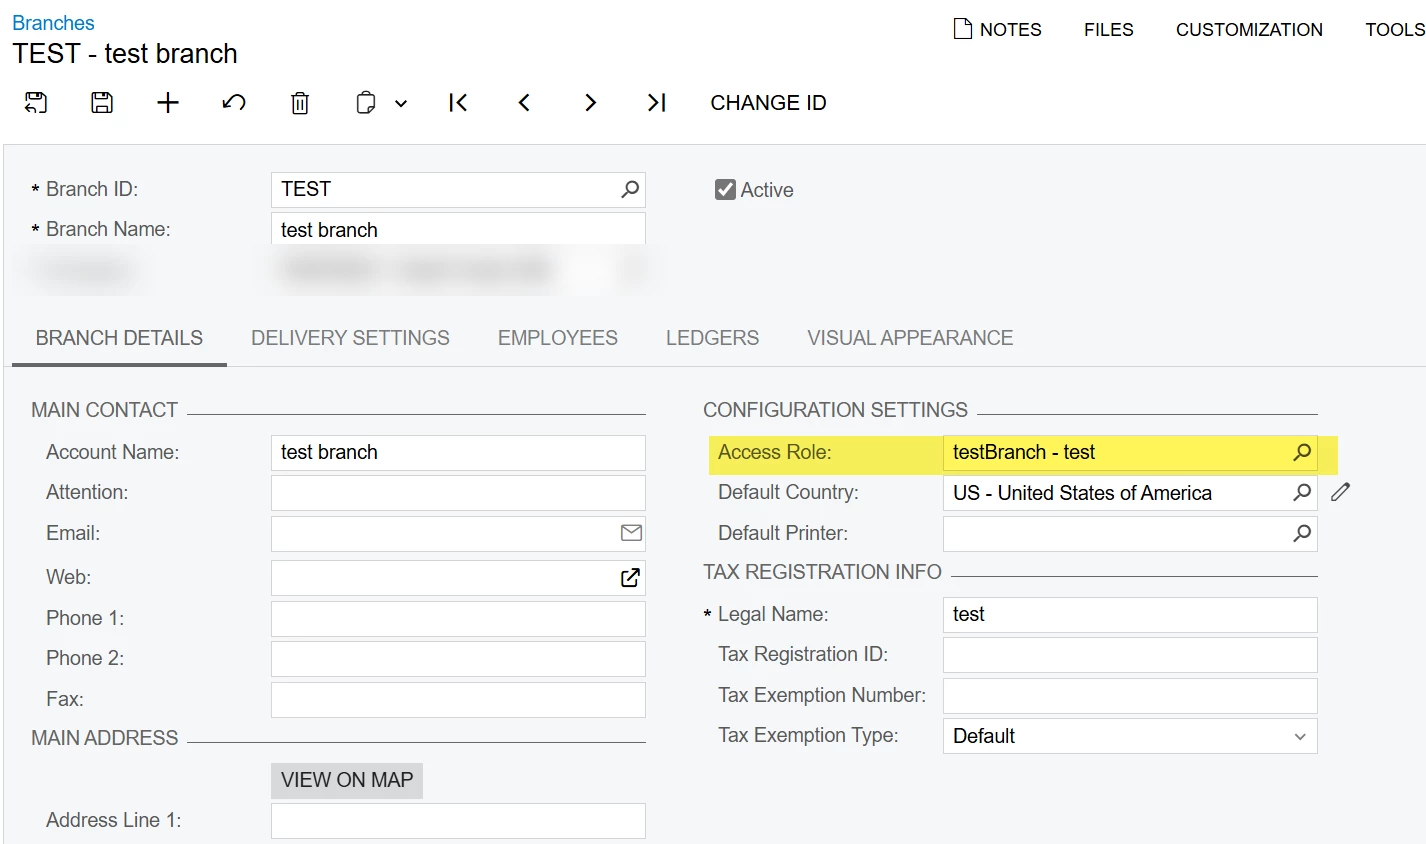
Task: Click the Save disk icon
Action: (102, 102)
